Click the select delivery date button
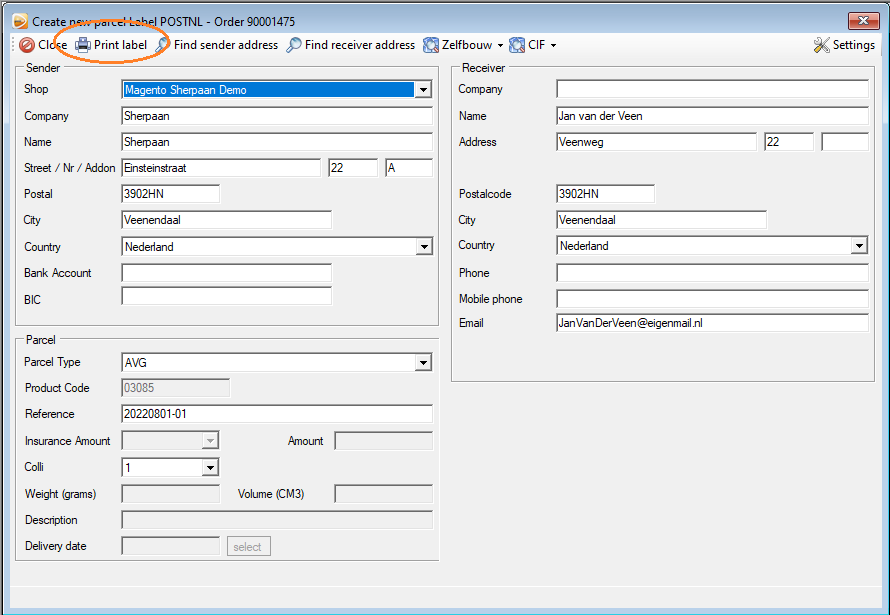890x615 pixels. 249,546
